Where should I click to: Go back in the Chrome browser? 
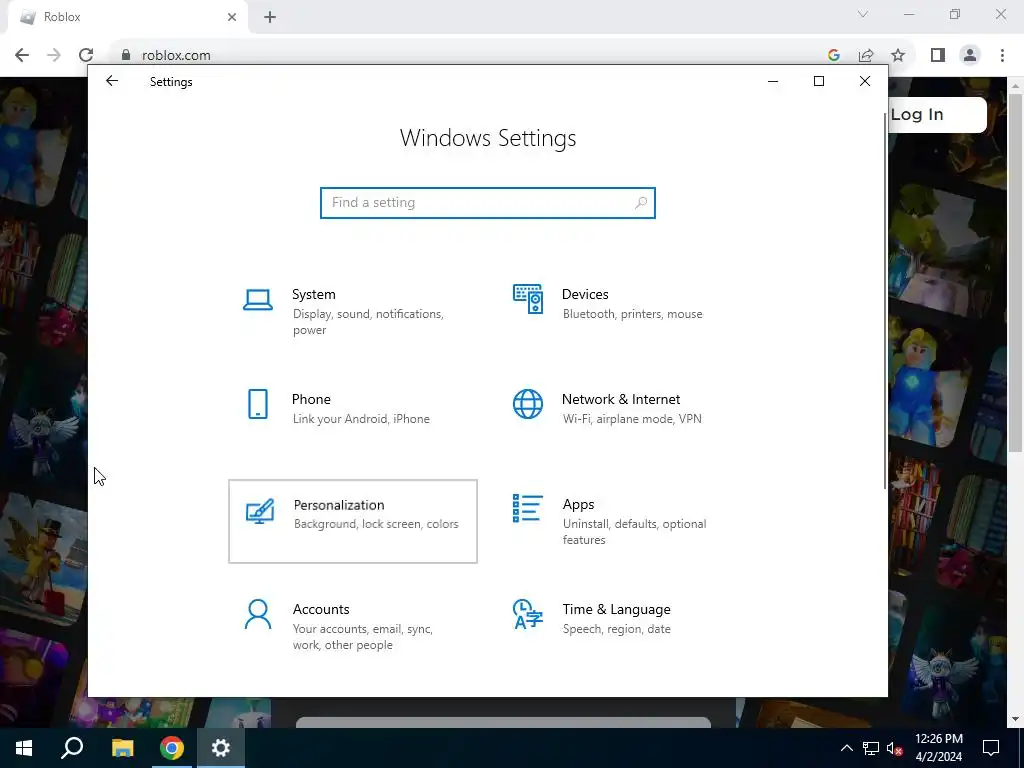tap(22, 55)
